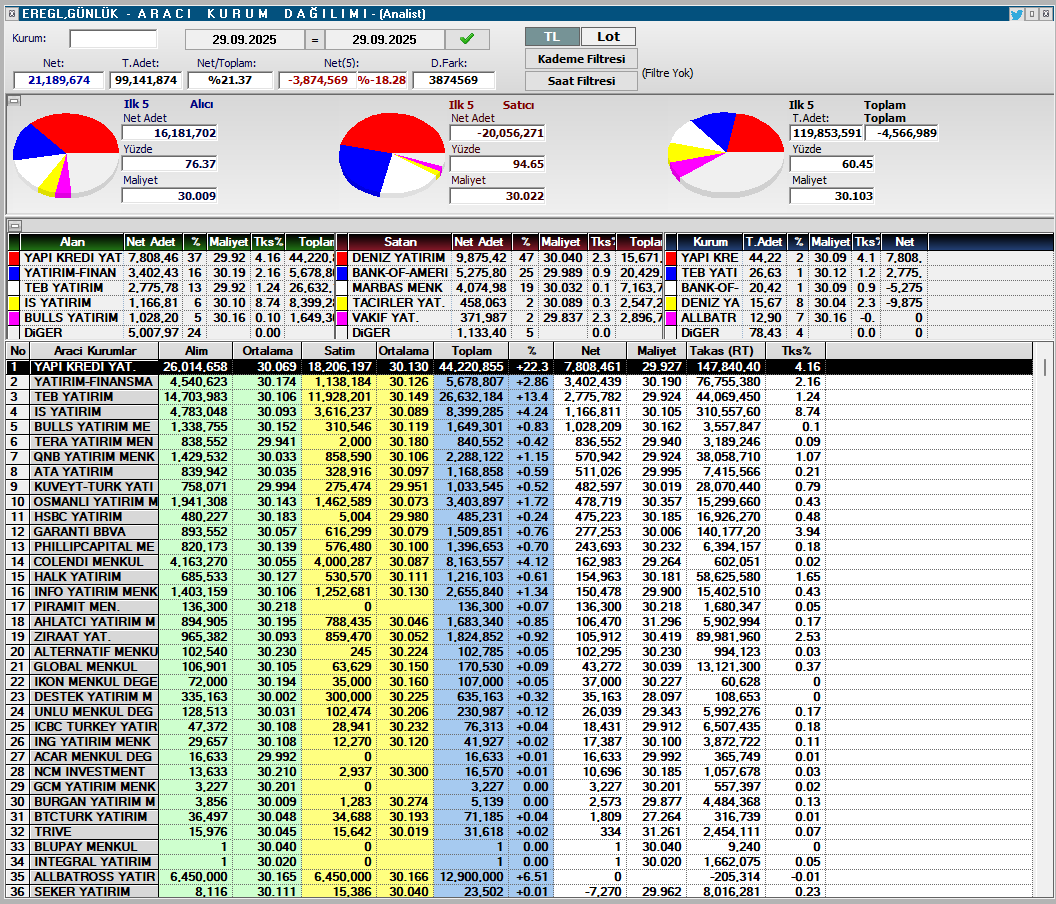
Task: Click yellow swatch beside TACIRLER YAT in Satan table
Action: (342, 303)
